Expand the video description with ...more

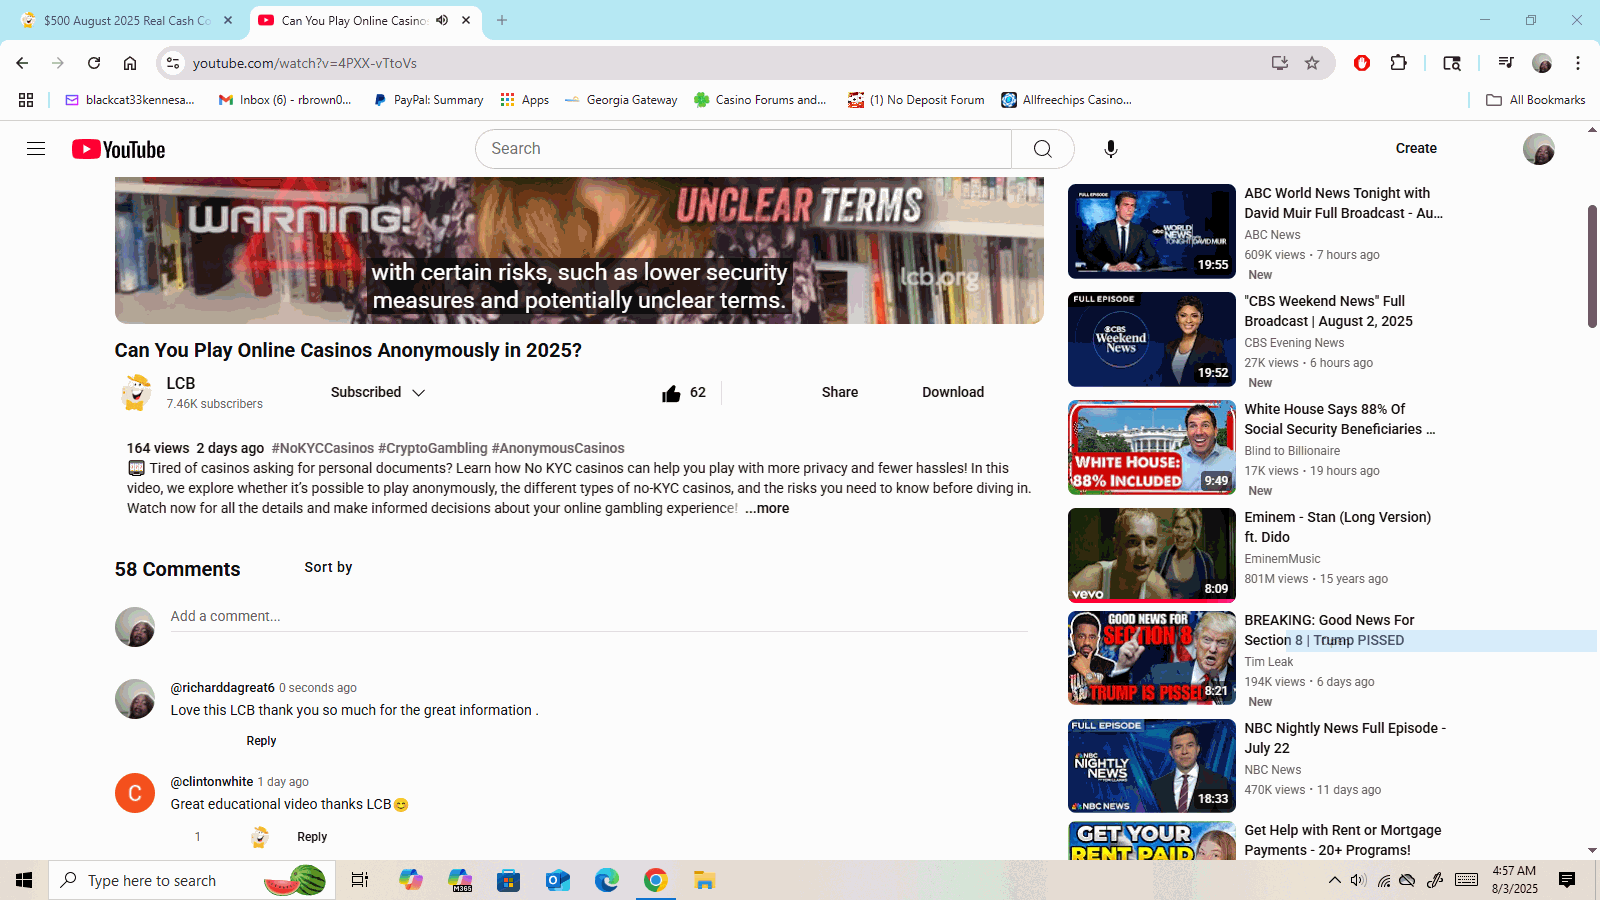pyautogui.click(x=767, y=509)
